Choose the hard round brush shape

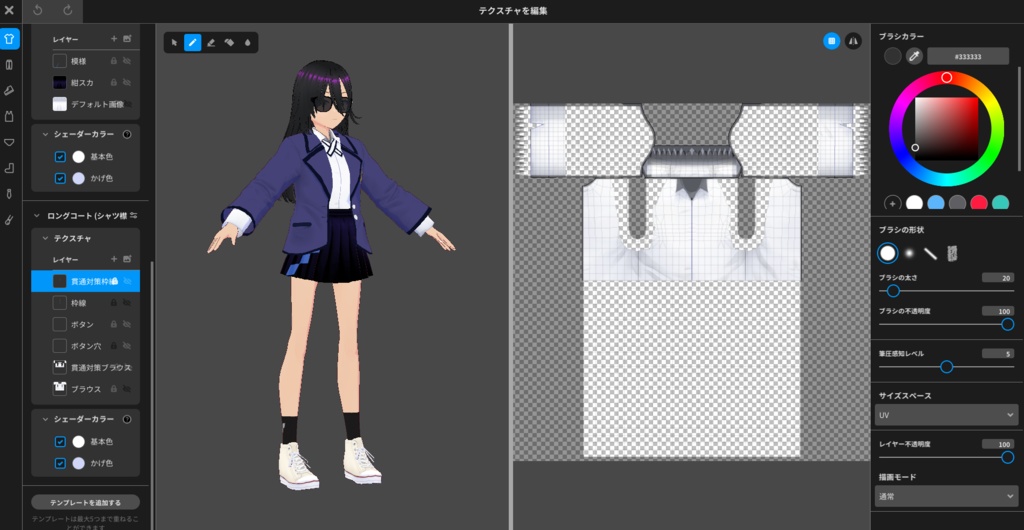point(888,253)
